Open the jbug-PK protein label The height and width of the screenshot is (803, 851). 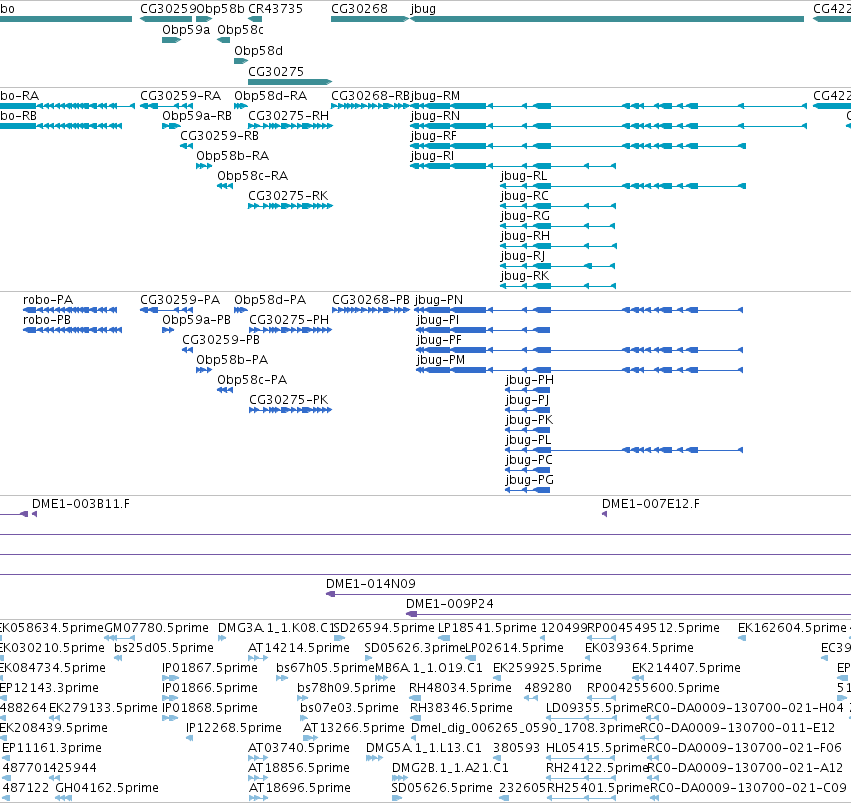[x=529, y=420]
